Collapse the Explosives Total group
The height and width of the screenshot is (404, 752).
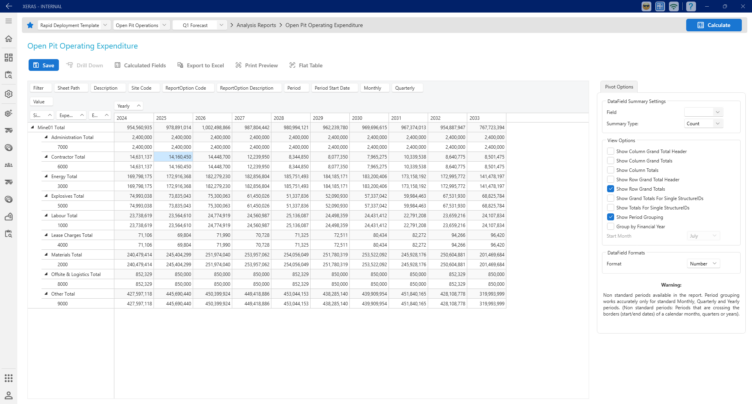click(x=46, y=196)
